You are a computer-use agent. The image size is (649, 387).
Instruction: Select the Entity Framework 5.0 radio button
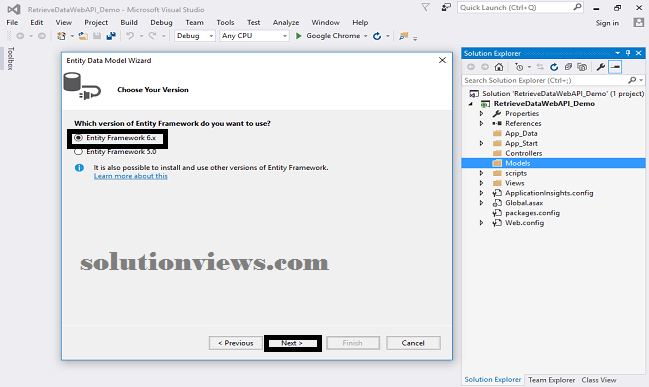coord(78,152)
